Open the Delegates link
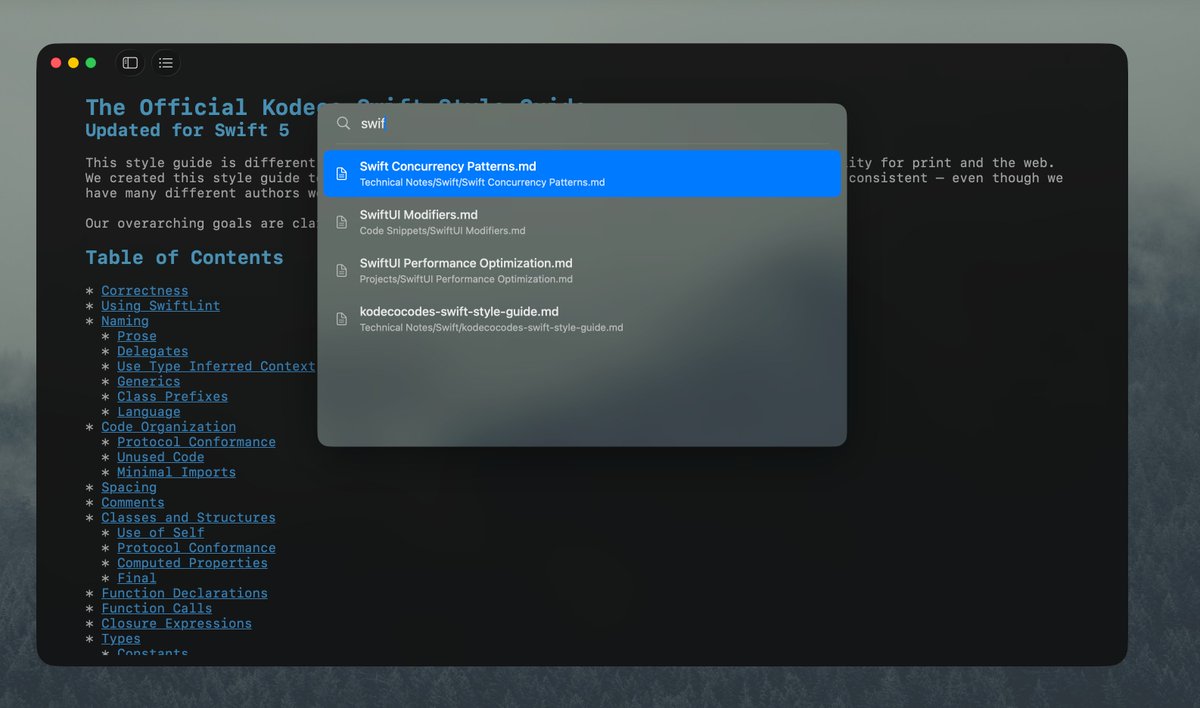The height and width of the screenshot is (708, 1200). coord(152,351)
